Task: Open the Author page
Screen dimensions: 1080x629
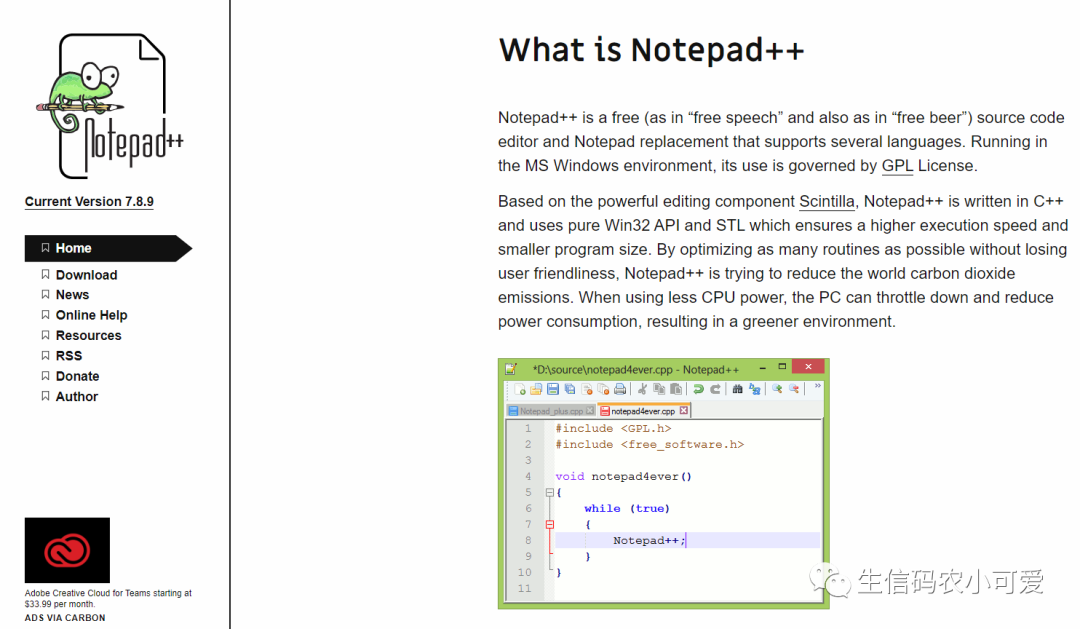Action: [76, 397]
